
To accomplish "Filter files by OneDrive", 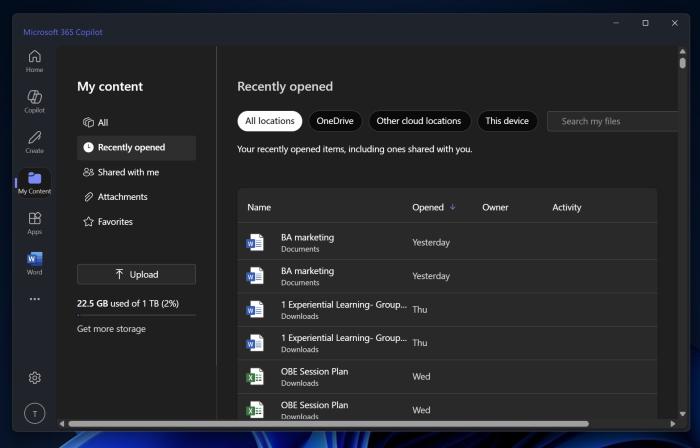I will 335,121.
